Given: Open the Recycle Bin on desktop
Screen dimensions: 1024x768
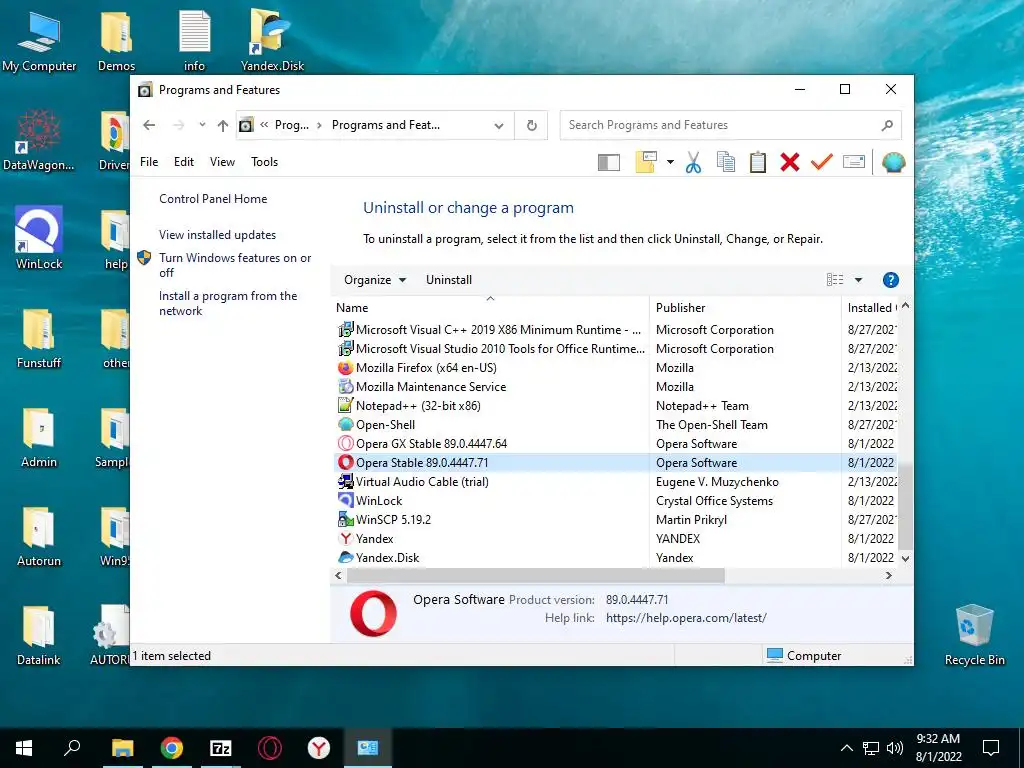Looking at the screenshot, I should [x=974, y=635].
